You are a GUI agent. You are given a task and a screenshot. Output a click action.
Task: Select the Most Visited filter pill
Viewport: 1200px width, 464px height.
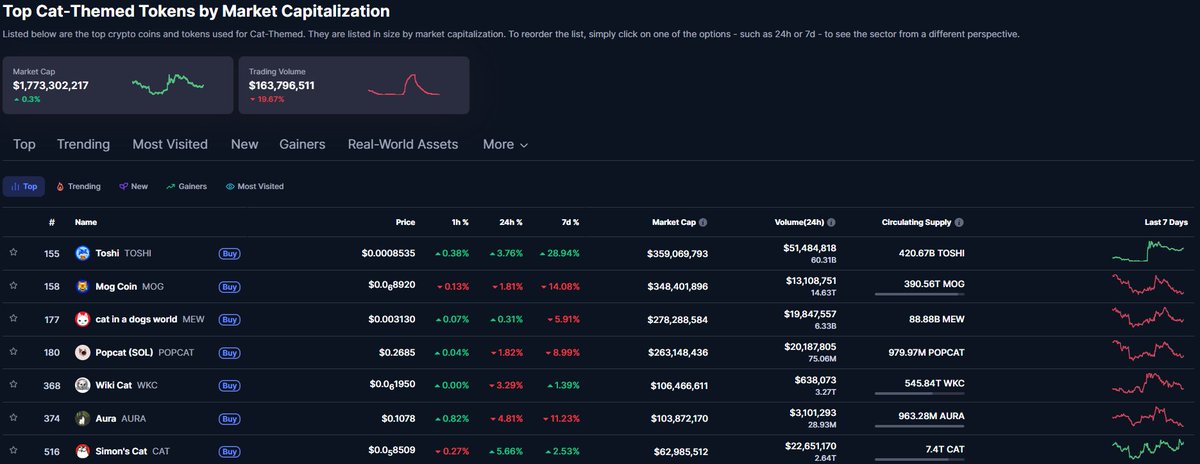click(255, 186)
